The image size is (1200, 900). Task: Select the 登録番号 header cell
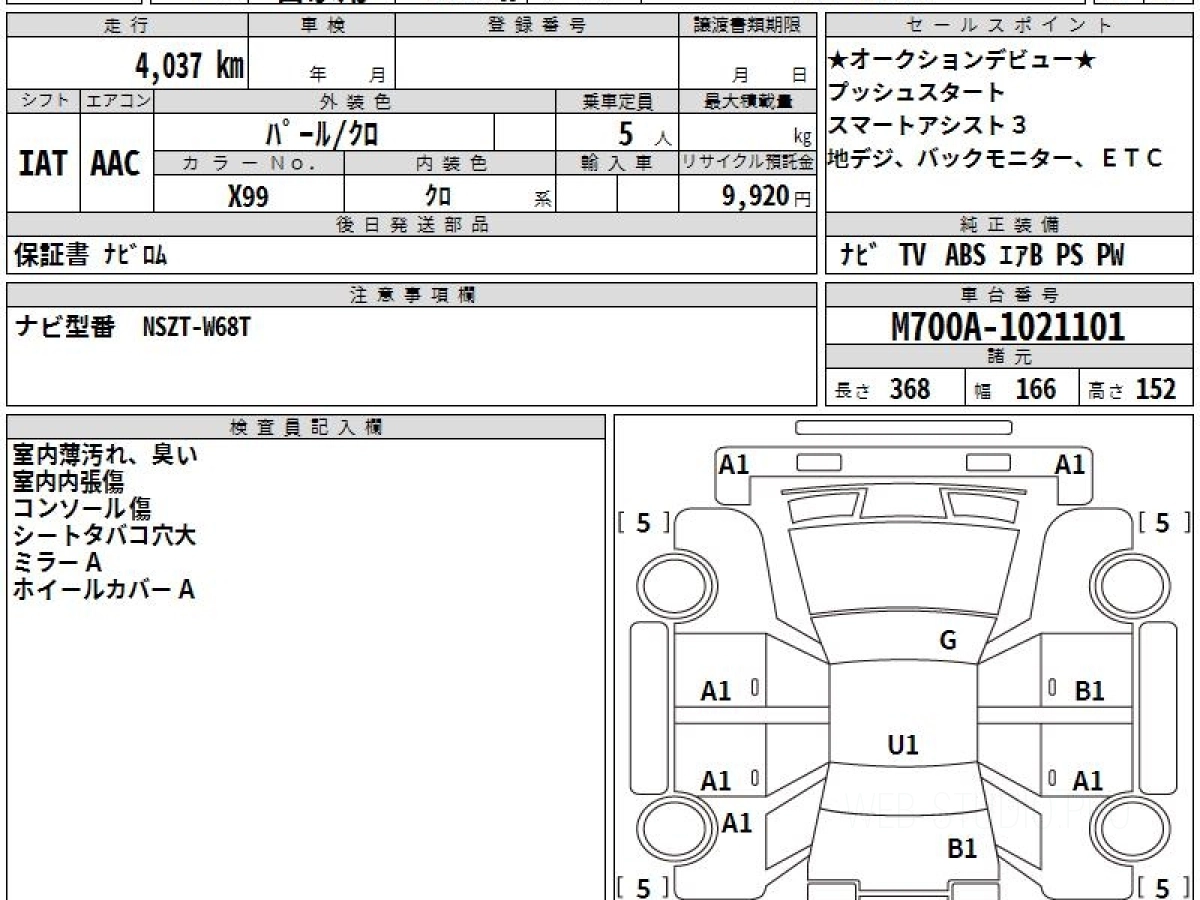point(537,26)
